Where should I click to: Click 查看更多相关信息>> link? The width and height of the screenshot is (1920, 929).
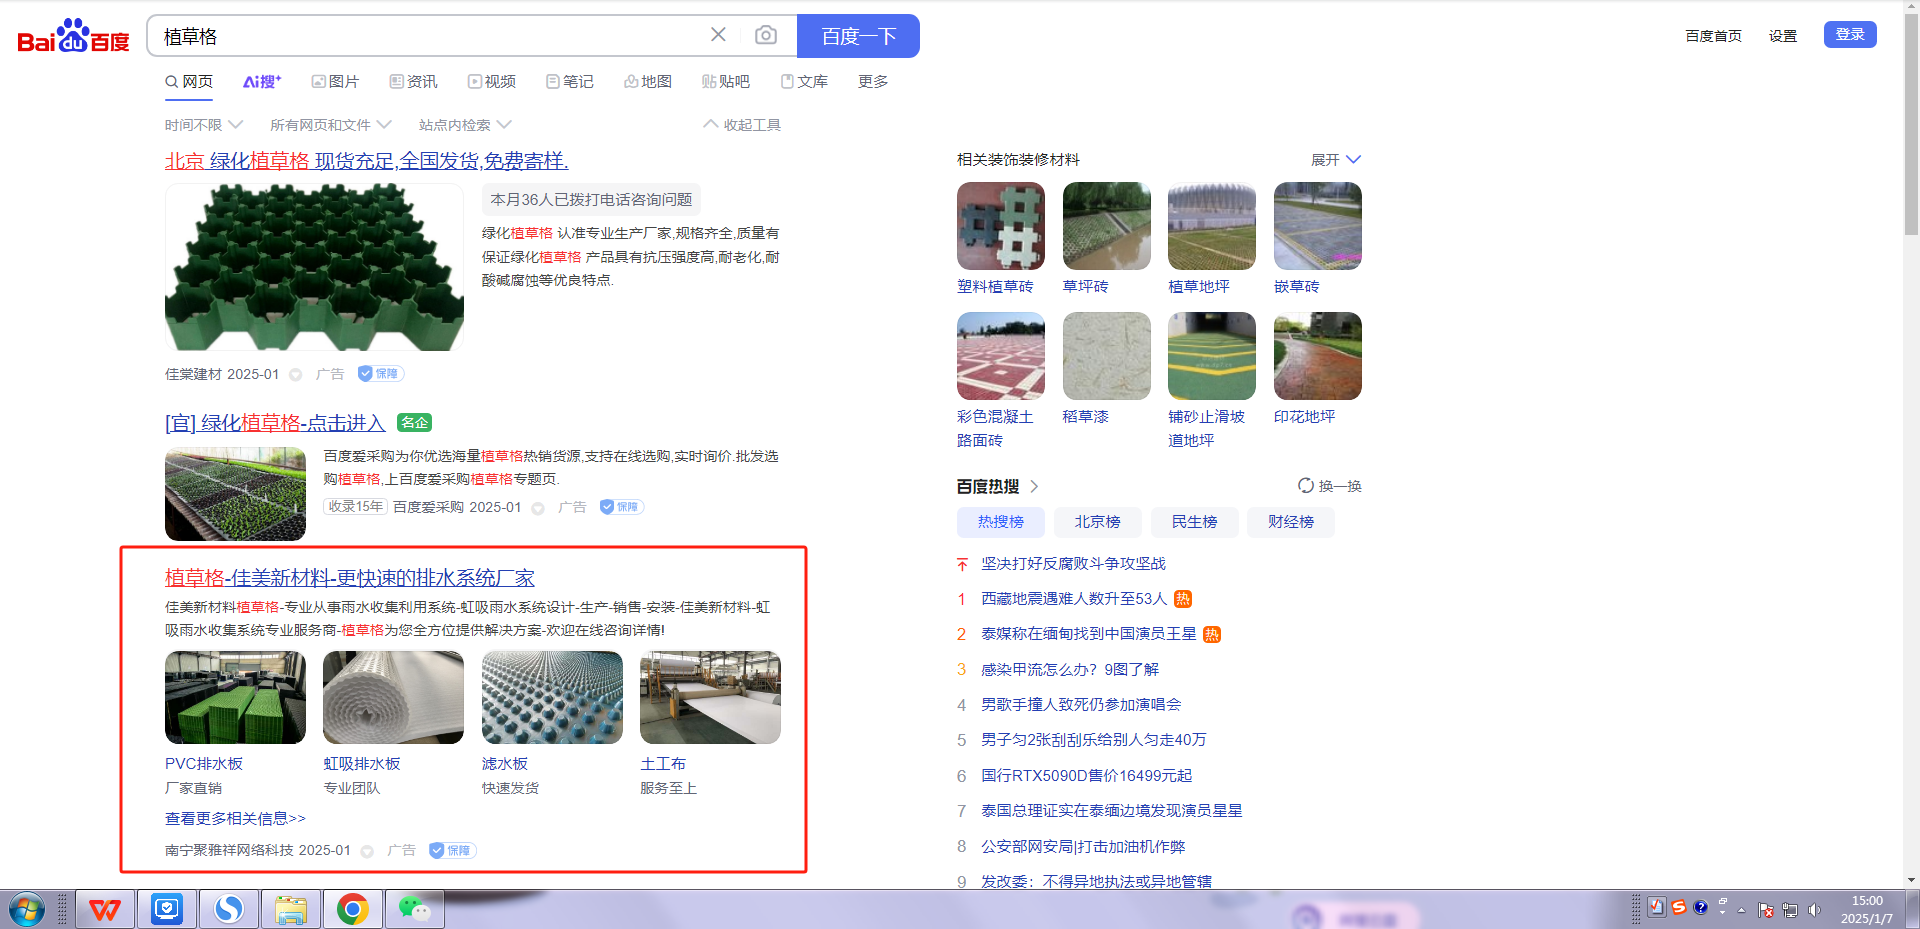click(x=235, y=818)
